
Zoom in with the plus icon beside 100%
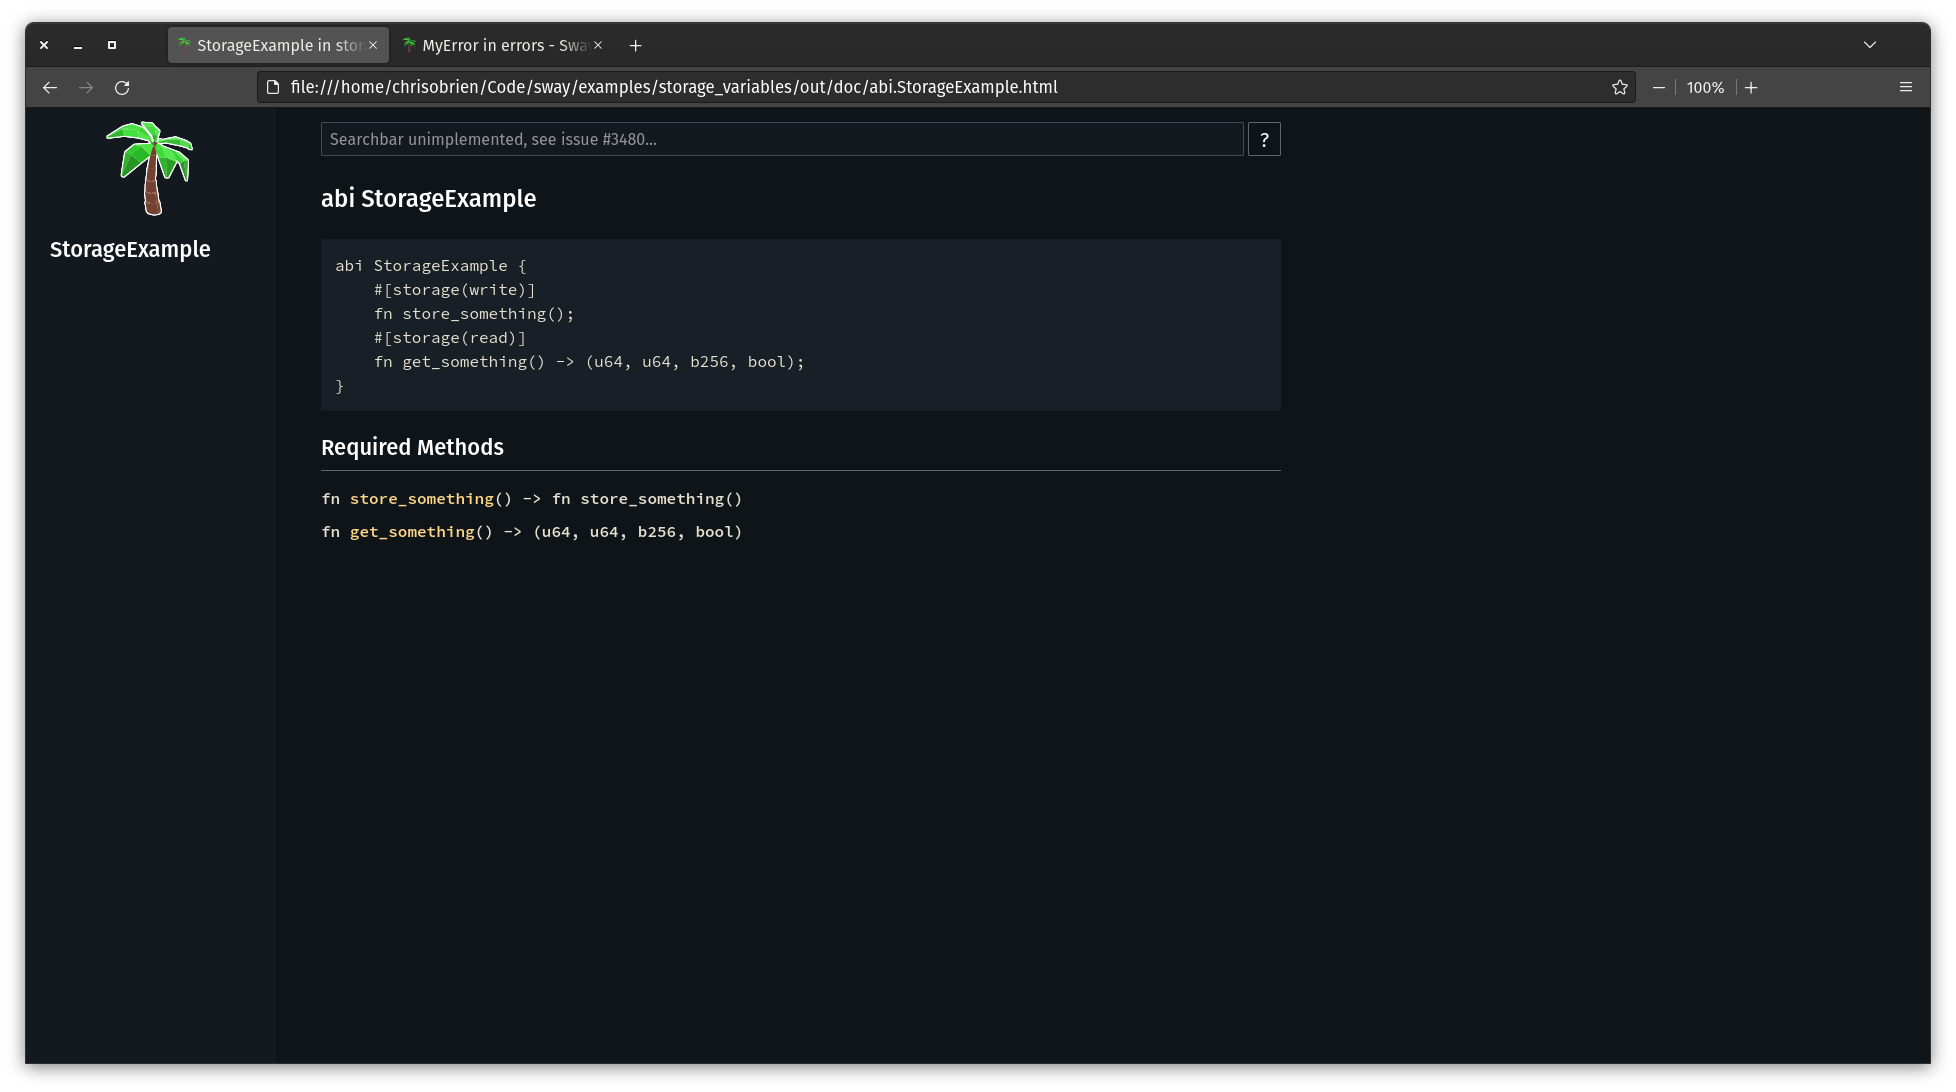click(x=1751, y=88)
